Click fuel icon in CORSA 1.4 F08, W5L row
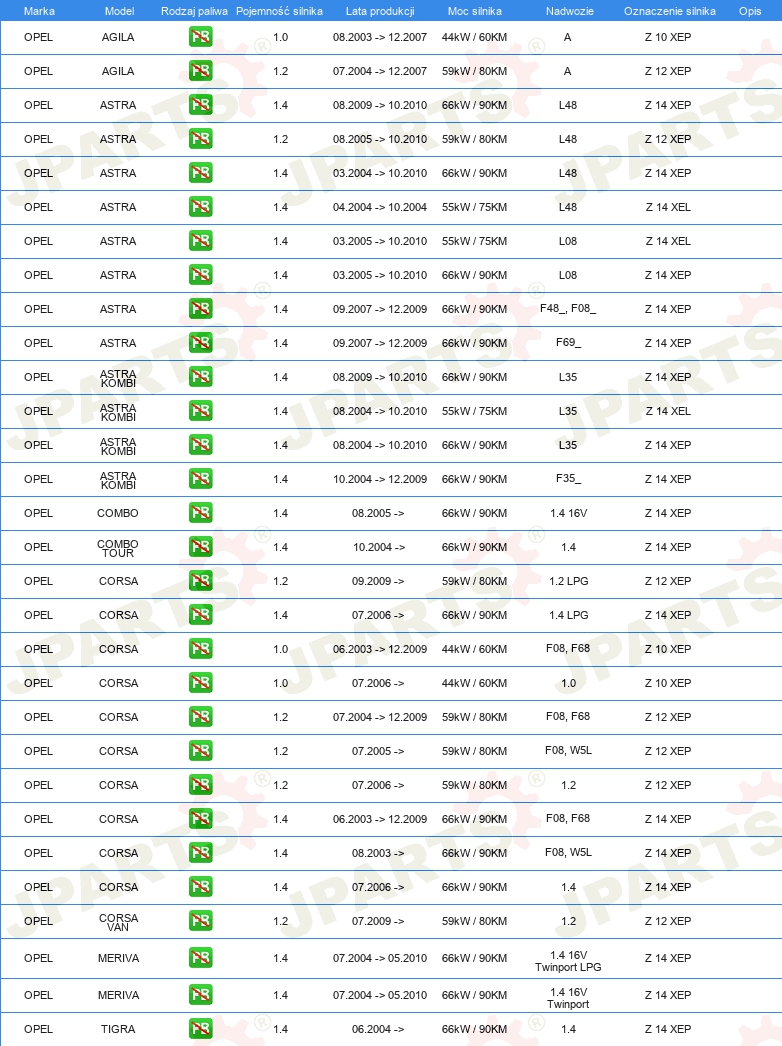Screen dimensions: 782x1046 pyautogui.click(x=200, y=853)
